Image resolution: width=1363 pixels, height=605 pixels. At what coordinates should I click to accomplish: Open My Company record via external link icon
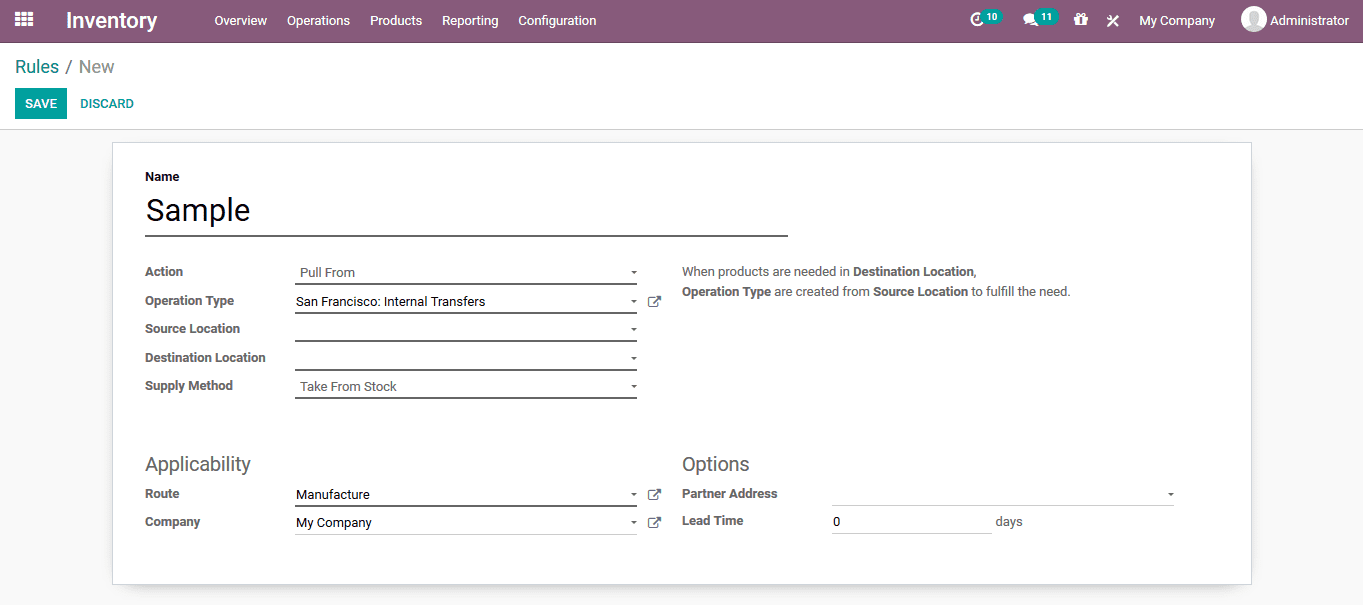pos(654,522)
